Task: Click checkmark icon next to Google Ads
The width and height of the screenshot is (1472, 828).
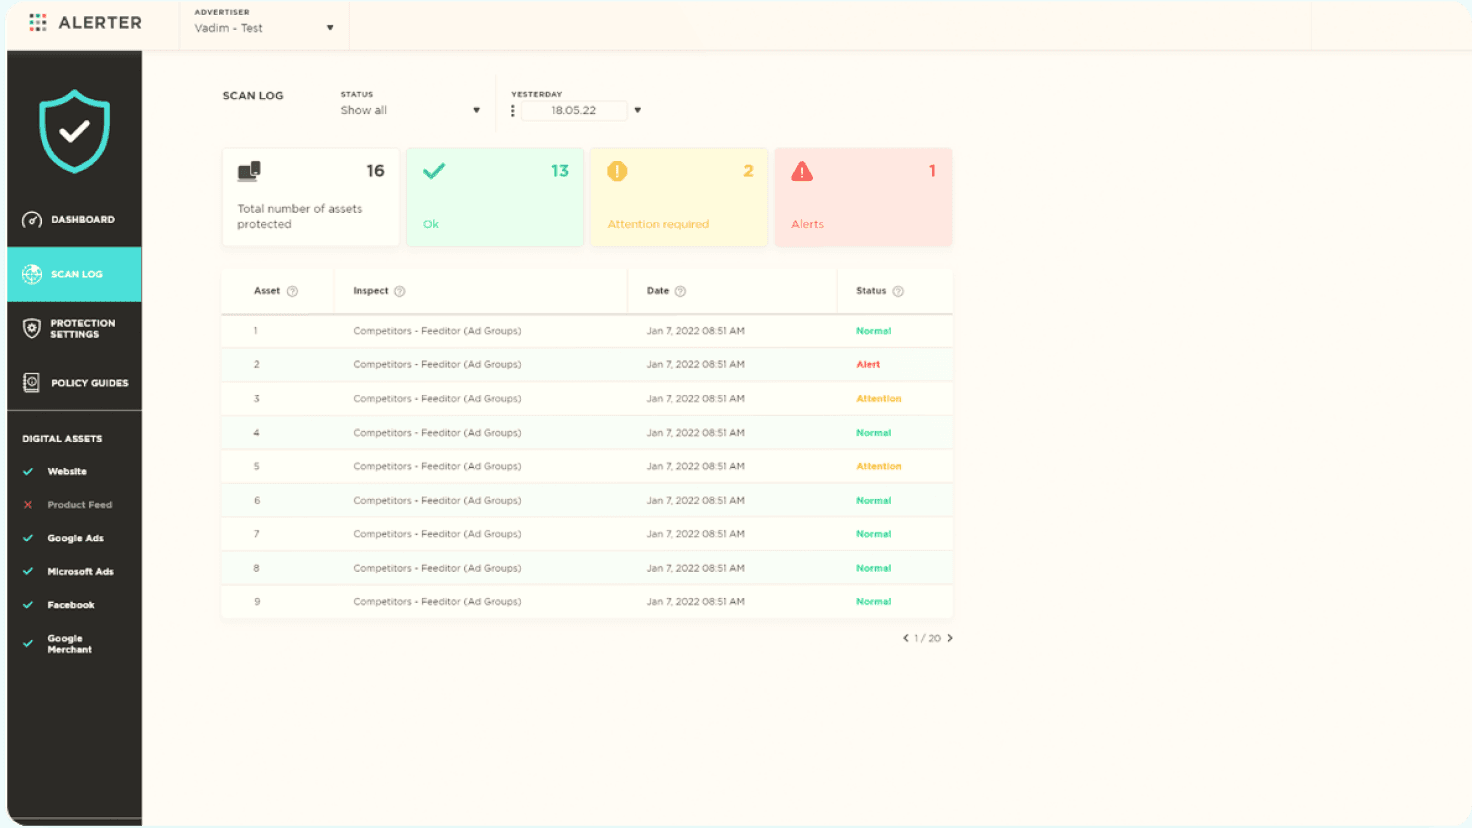Action: [28, 538]
